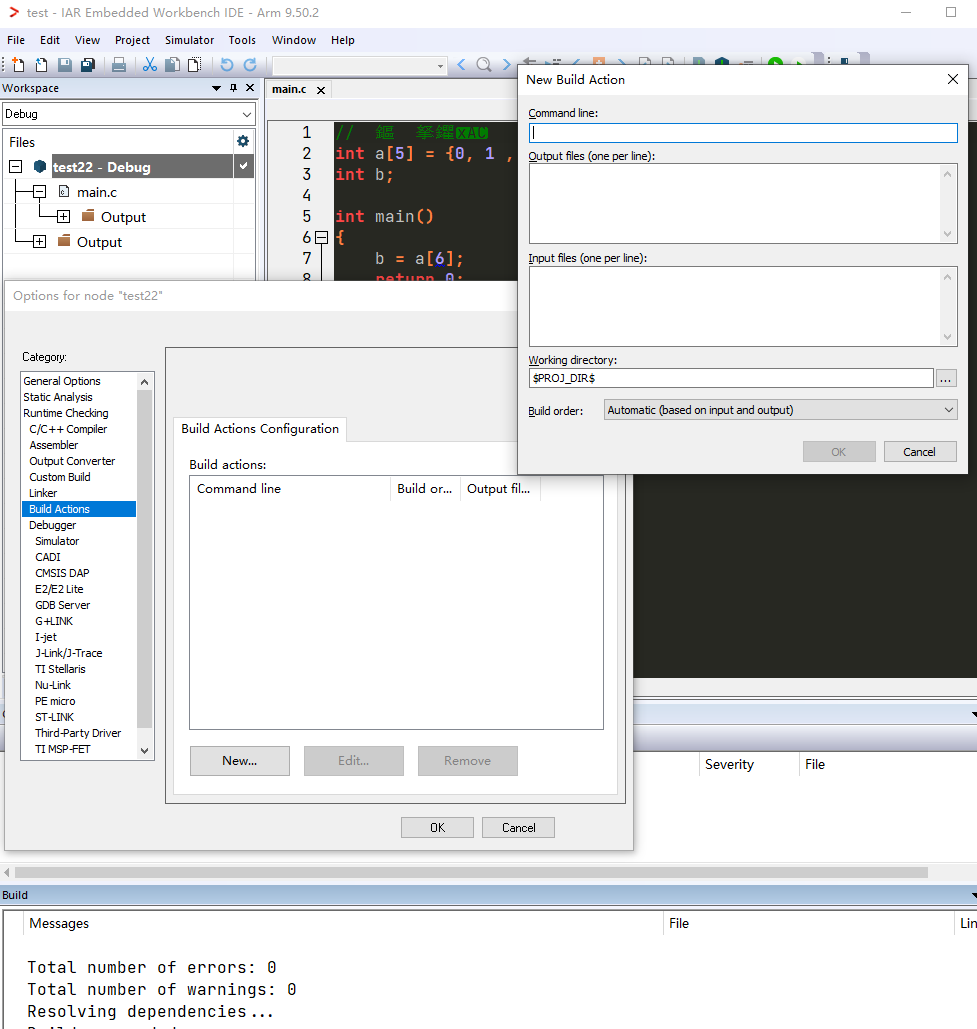Open the Project menu

tap(132, 40)
